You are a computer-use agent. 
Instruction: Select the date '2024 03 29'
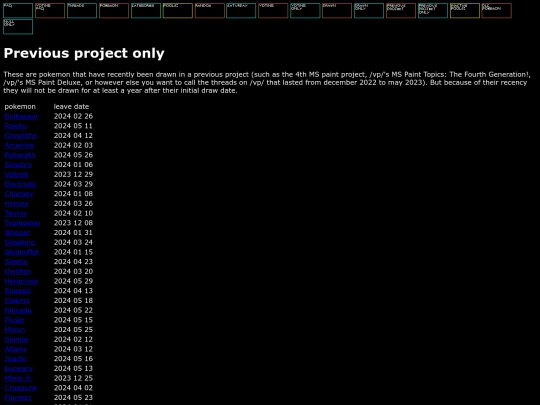(x=73, y=184)
